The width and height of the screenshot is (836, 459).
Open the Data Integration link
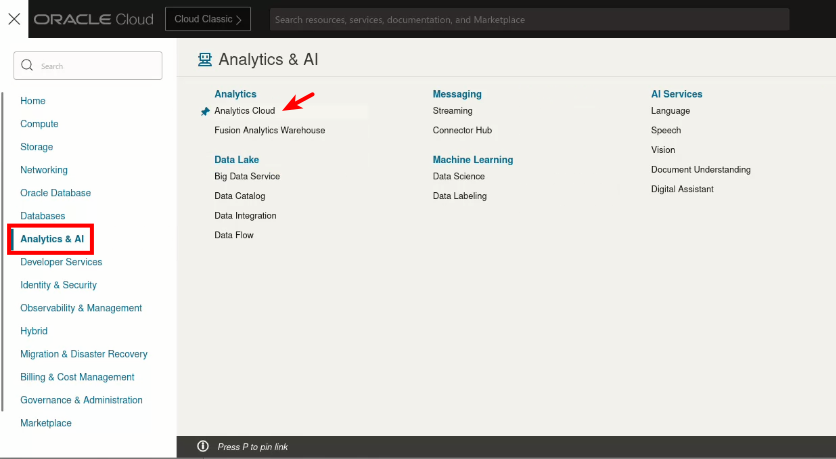click(245, 215)
